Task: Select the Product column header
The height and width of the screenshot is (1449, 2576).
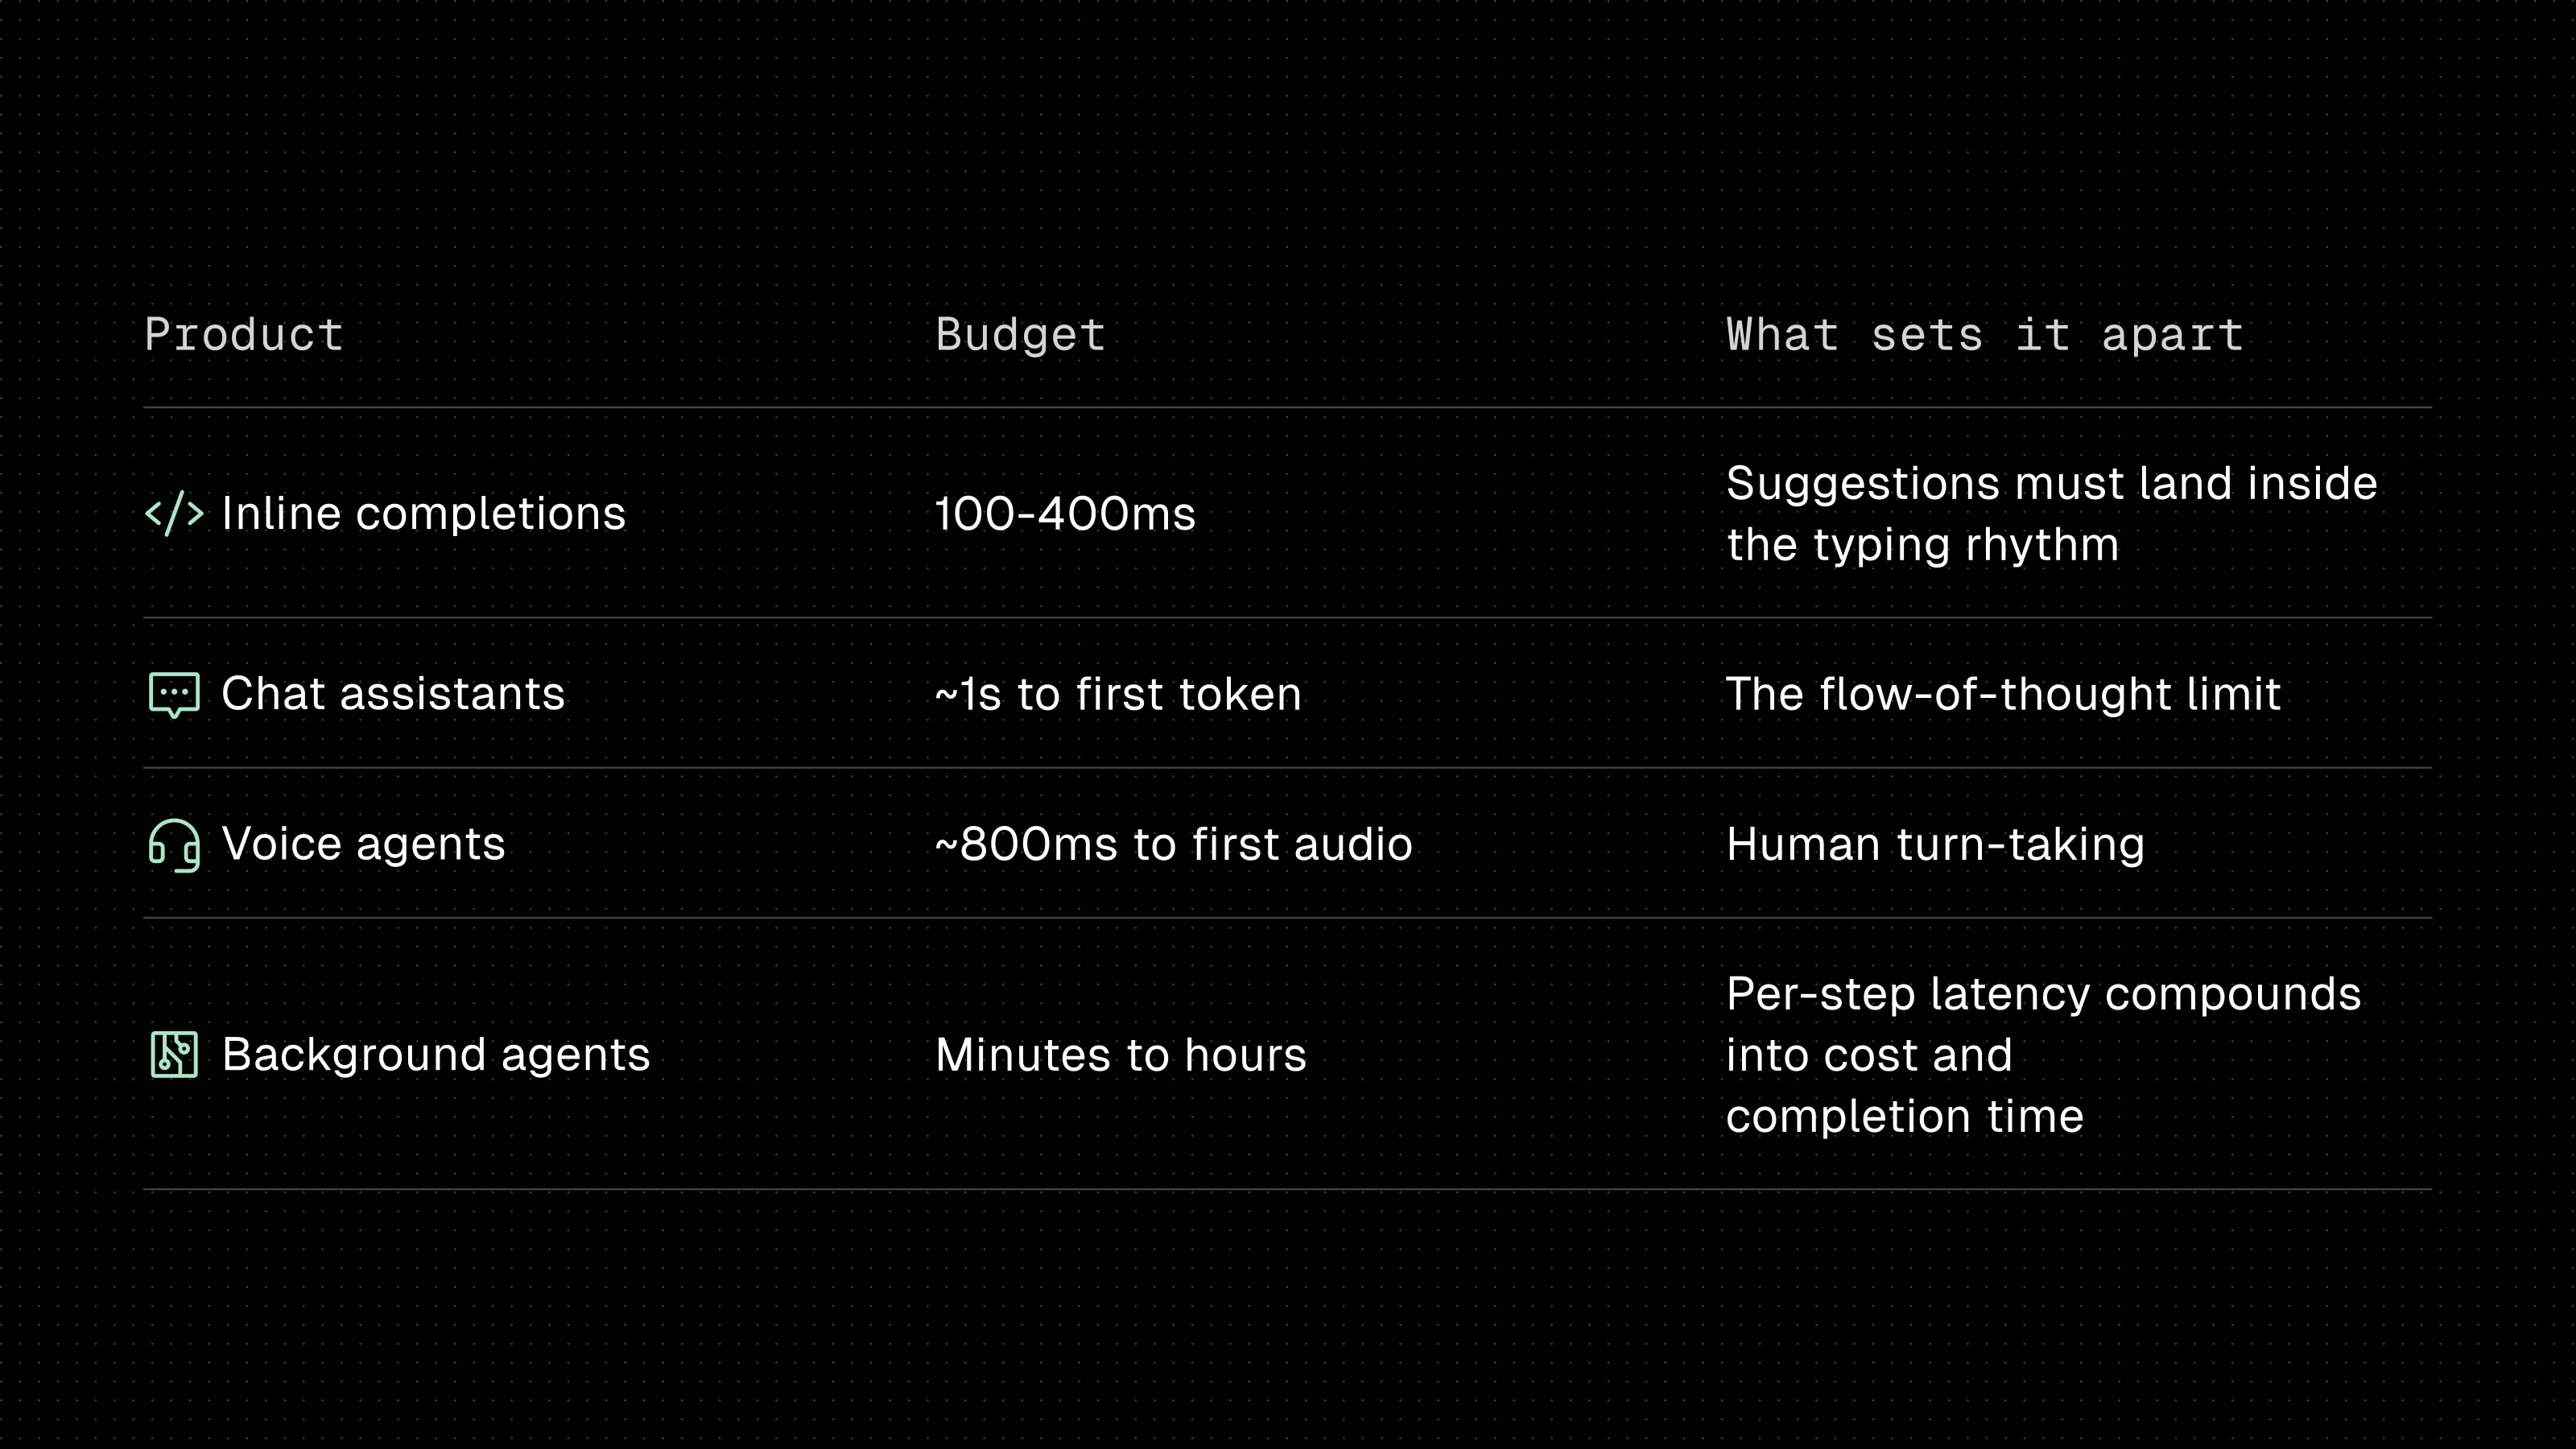Action: [x=245, y=335]
